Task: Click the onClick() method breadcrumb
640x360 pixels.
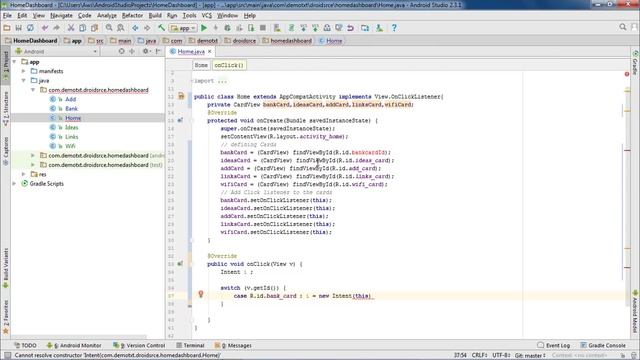Action: (229, 65)
